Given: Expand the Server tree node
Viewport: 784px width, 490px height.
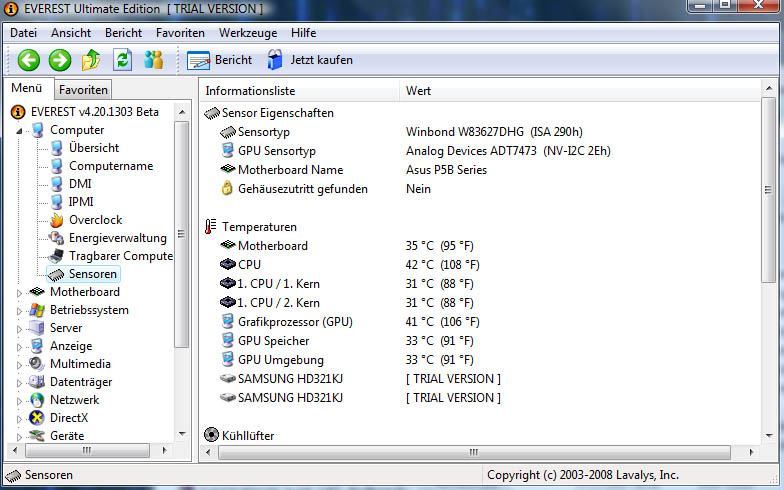Looking at the screenshot, I should coord(19,329).
